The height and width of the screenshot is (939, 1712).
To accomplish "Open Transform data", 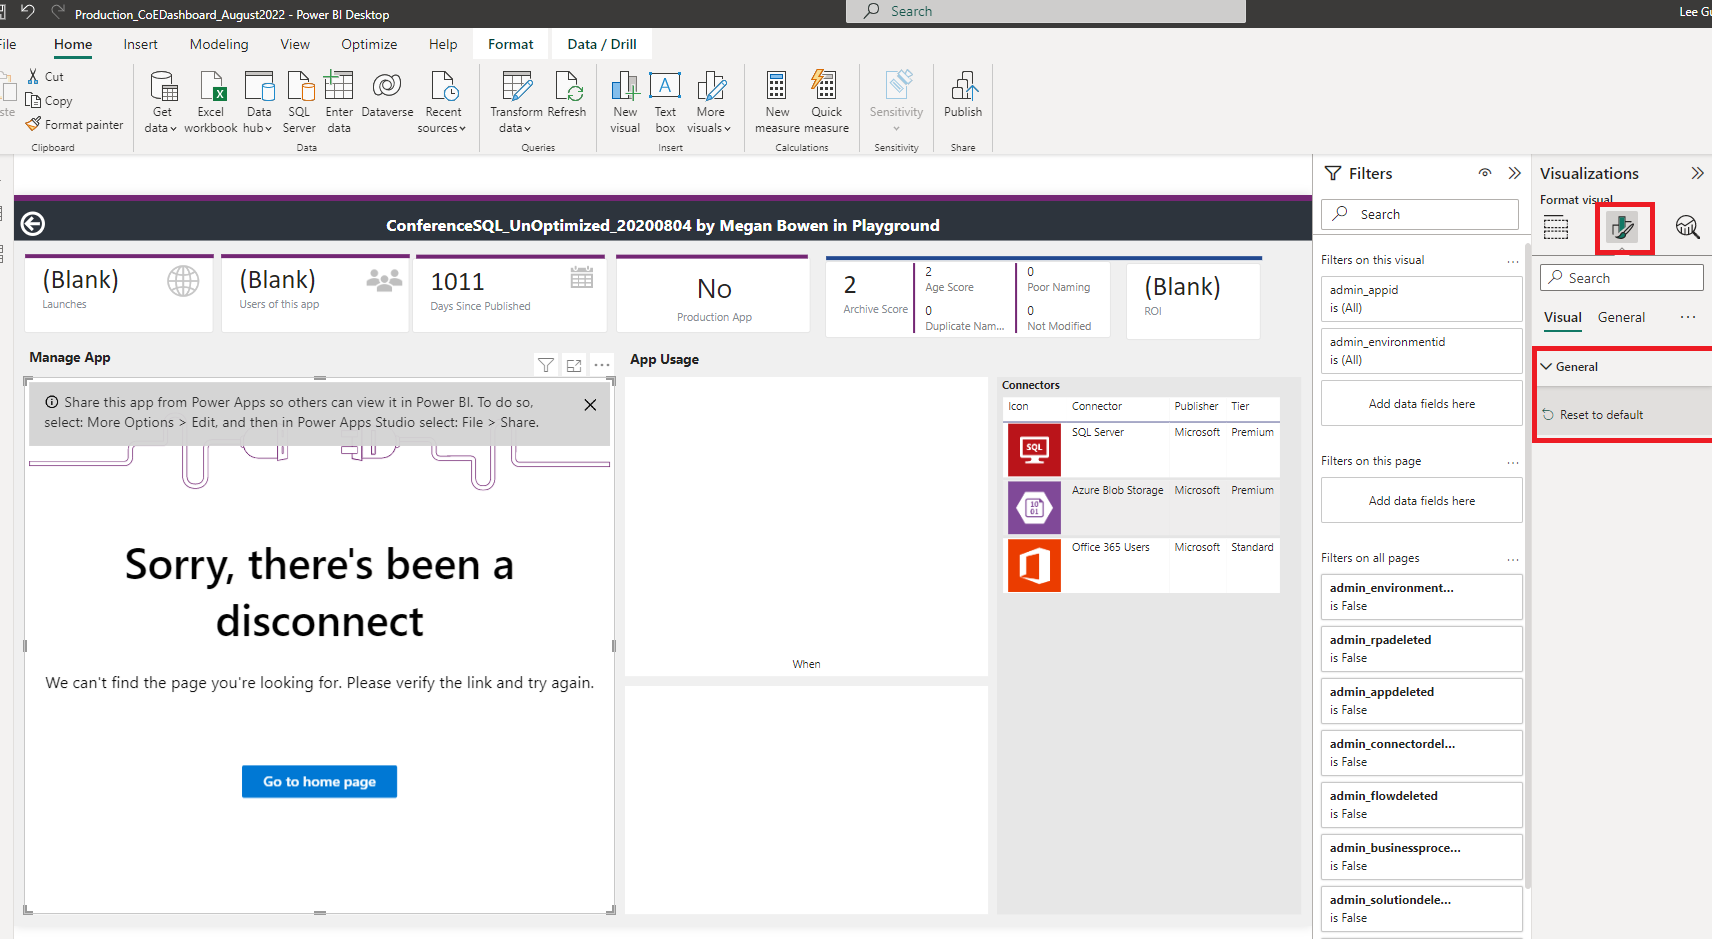I will [515, 100].
